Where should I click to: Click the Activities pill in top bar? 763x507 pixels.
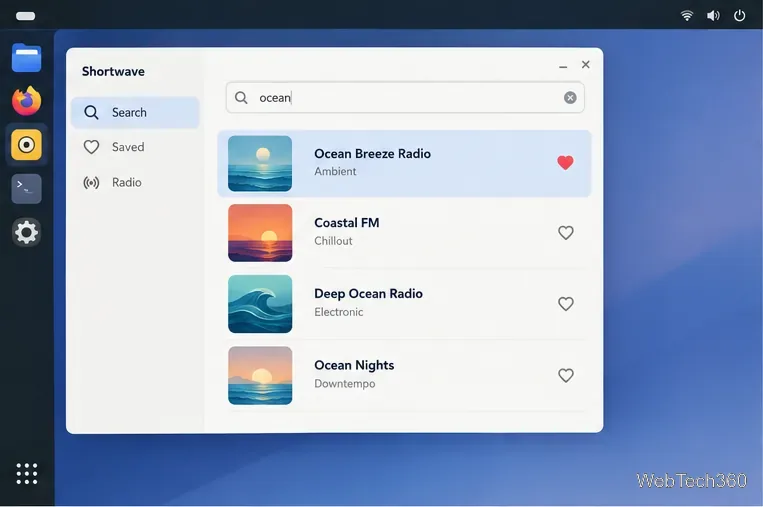coord(25,16)
